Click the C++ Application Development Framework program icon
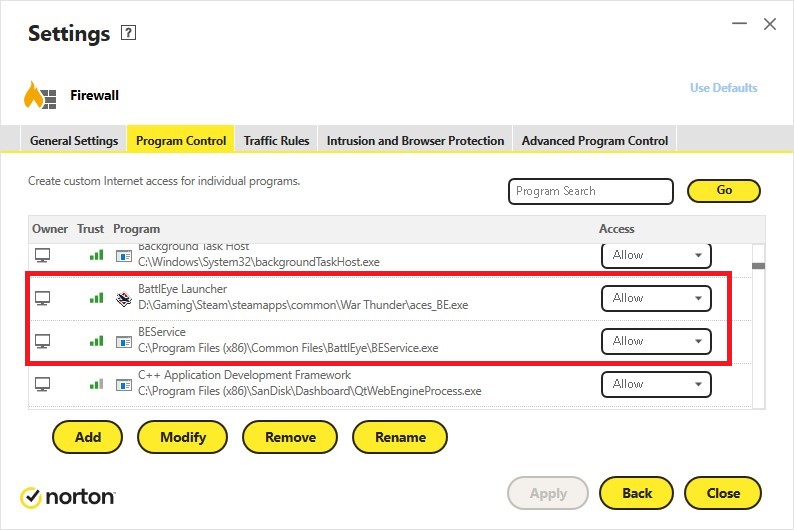The width and height of the screenshot is (794, 530). point(124,384)
